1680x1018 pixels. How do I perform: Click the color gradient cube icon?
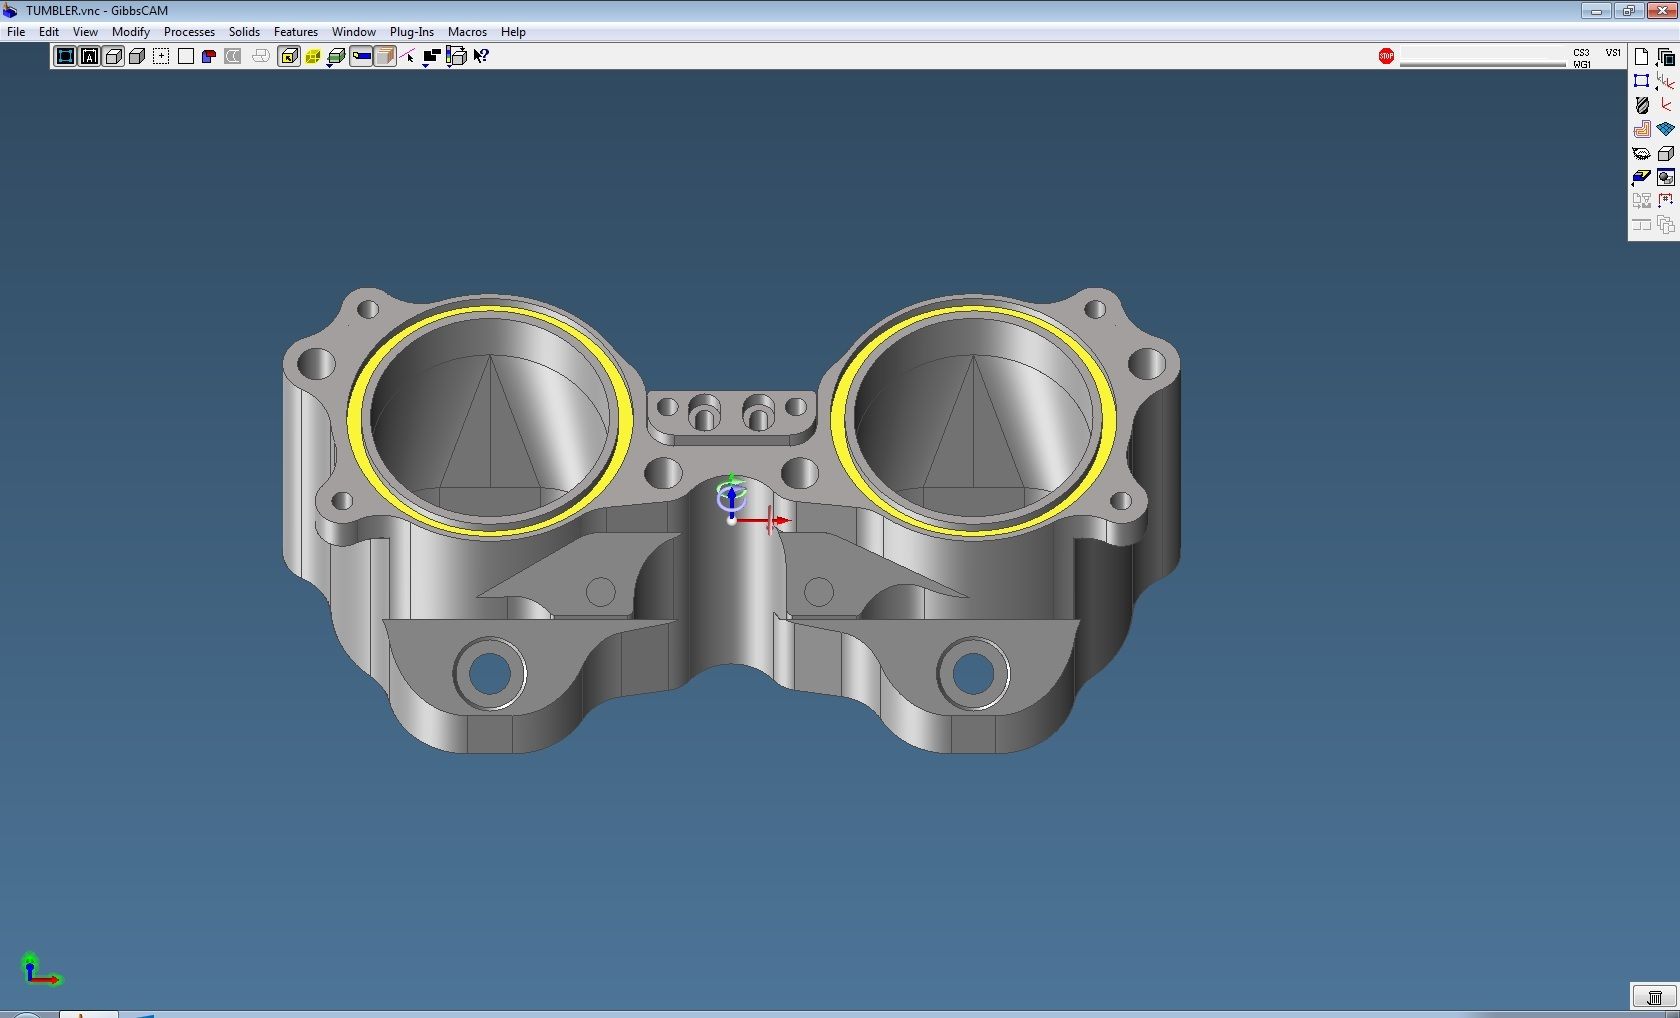pyautogui.click(x=456, y=55)
